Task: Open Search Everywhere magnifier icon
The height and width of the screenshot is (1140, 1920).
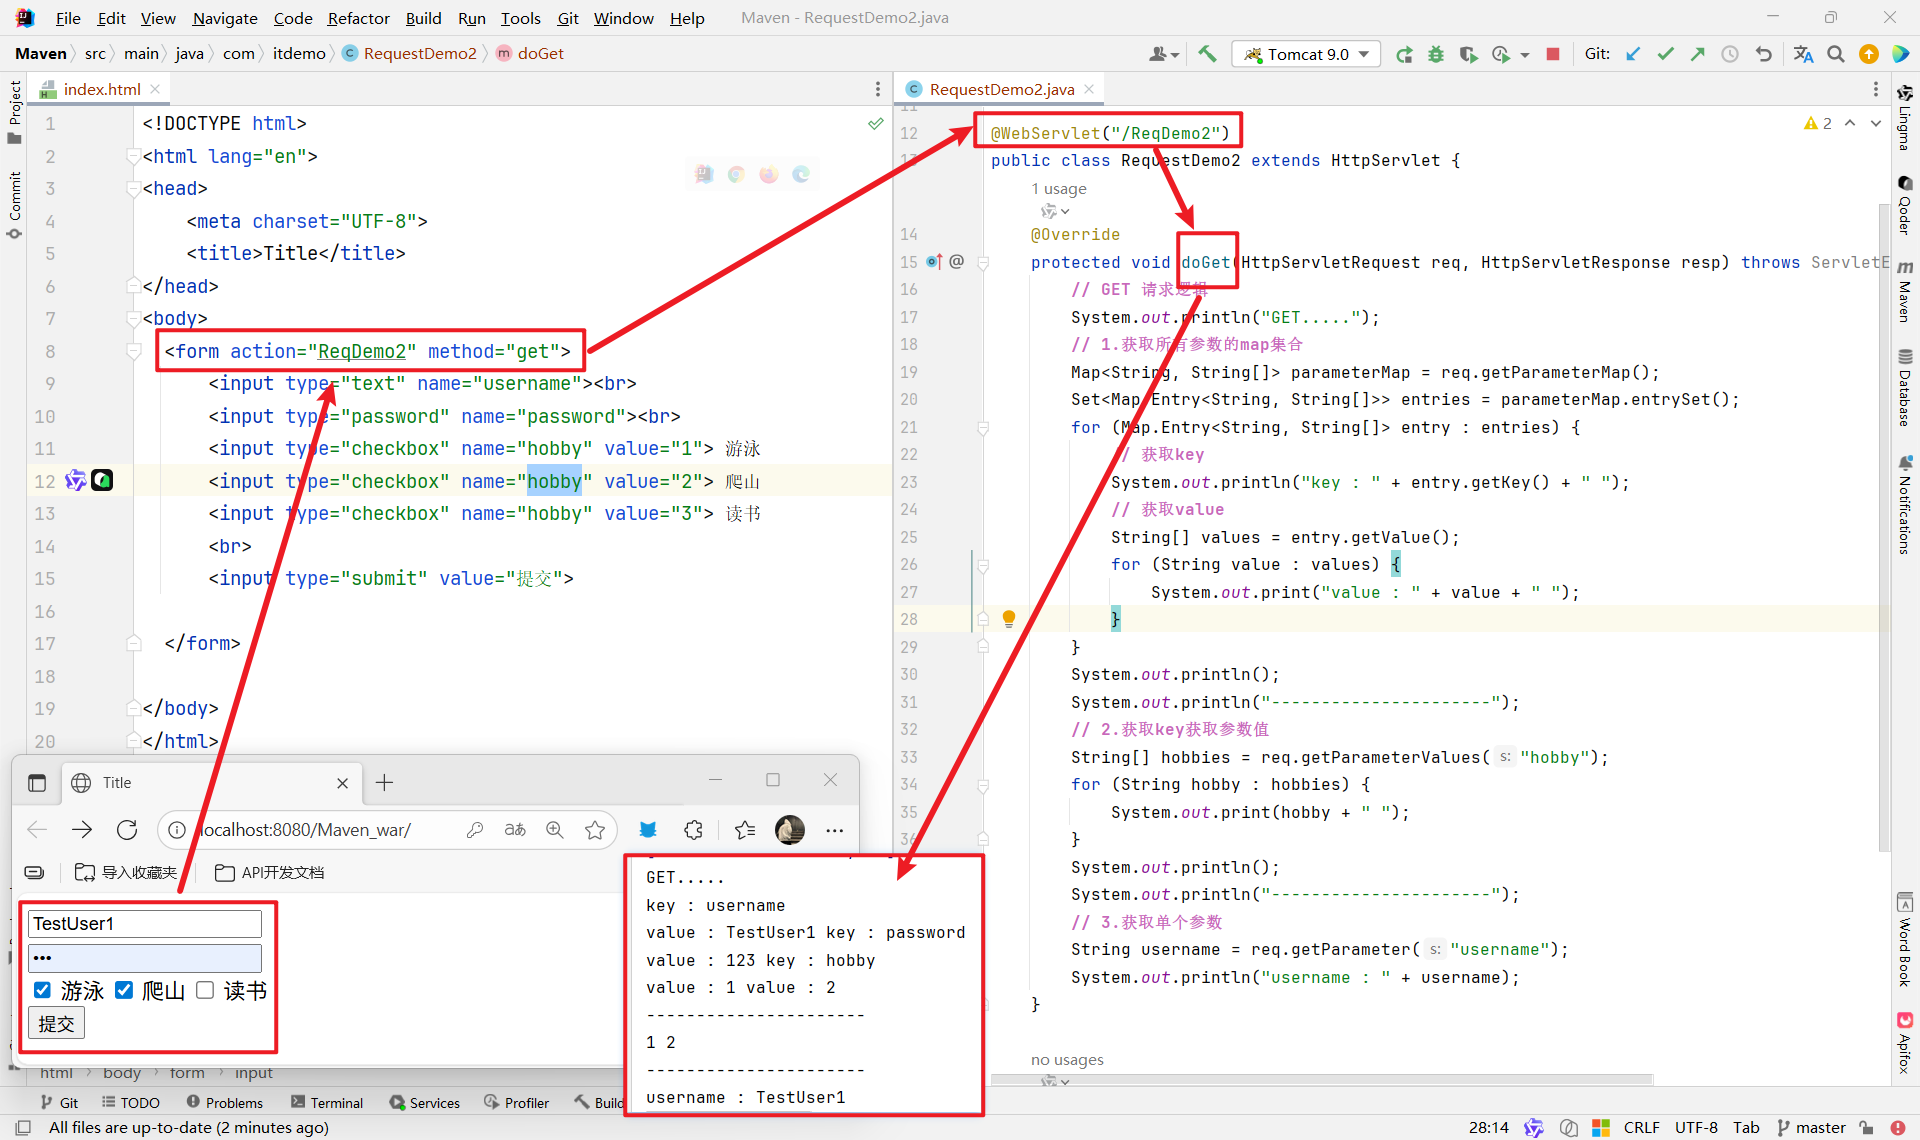Action: click(1836, 54)
